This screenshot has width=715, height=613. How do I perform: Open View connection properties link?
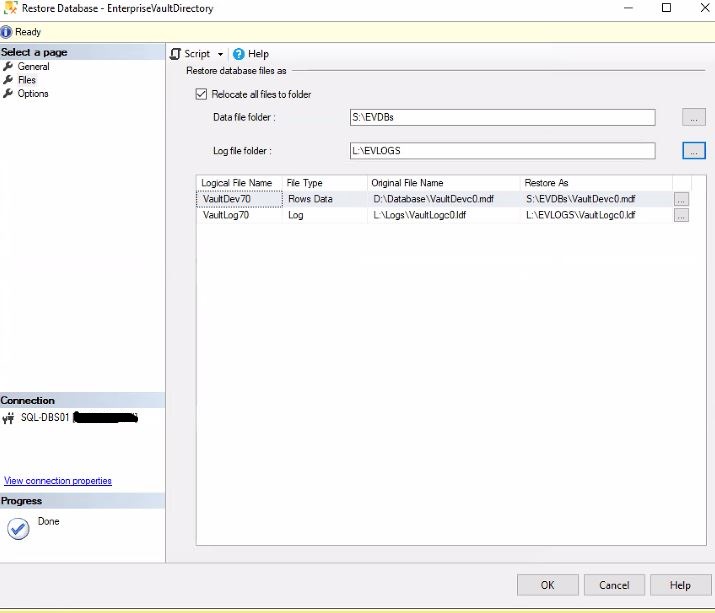pos(58,481)
